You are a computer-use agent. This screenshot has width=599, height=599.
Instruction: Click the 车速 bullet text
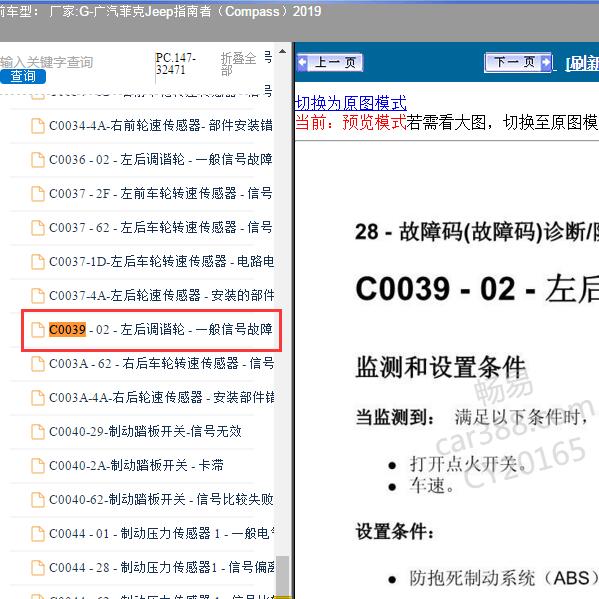(432, 486)
